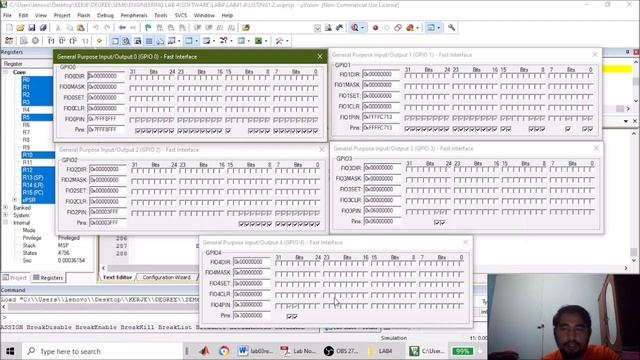Create a new file from the toolbar
640x360 pixels.
coord(9,28)
